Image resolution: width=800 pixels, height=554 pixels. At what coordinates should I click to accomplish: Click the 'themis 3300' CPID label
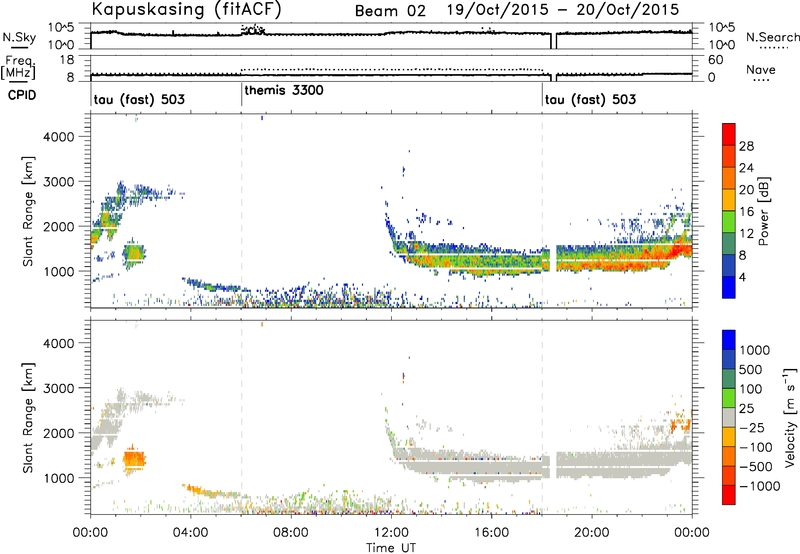[x=284, y=90]
